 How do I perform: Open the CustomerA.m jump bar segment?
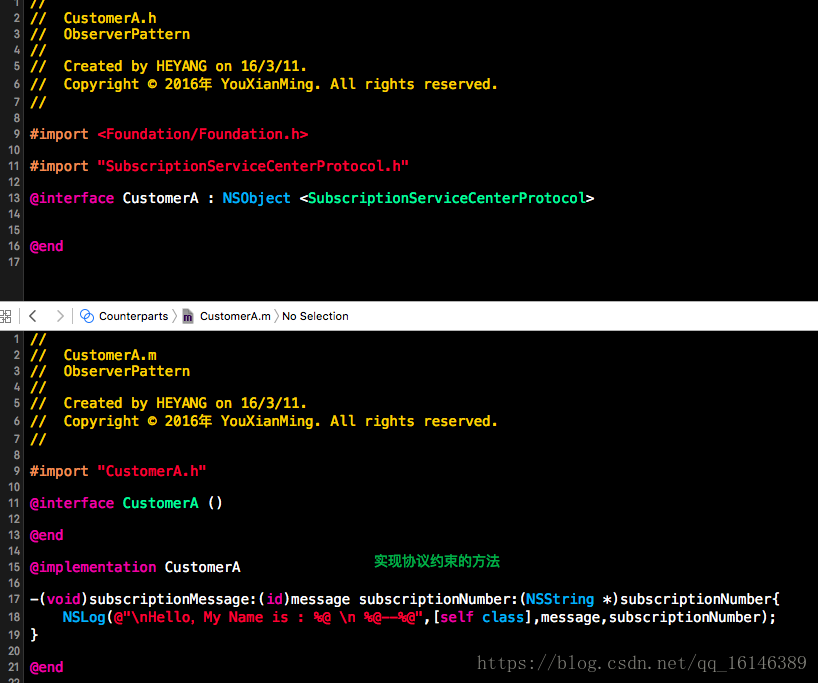click(x=235, y=316)
